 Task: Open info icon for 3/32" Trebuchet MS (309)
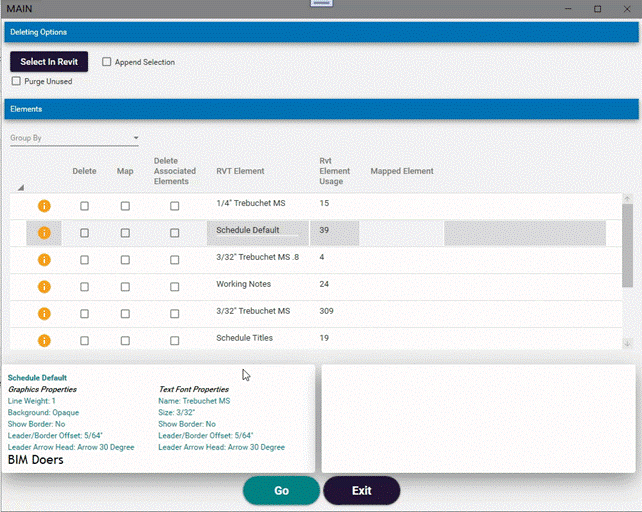pos(44,314)
